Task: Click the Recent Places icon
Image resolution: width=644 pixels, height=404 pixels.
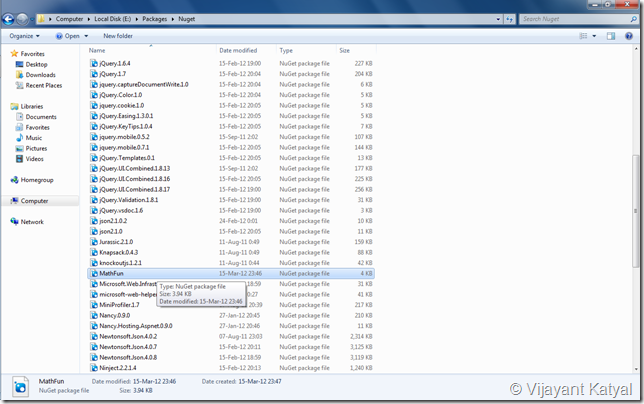Action: pyautogui.click(x=19, y=85)
